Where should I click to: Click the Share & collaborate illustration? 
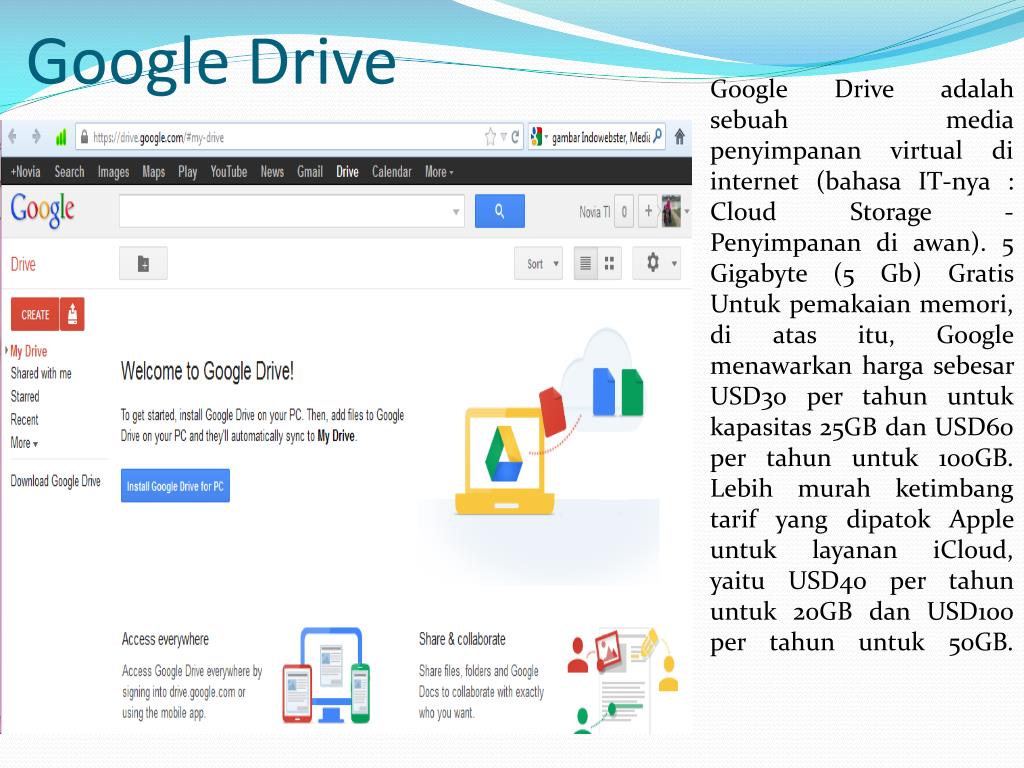click(622, 679)
